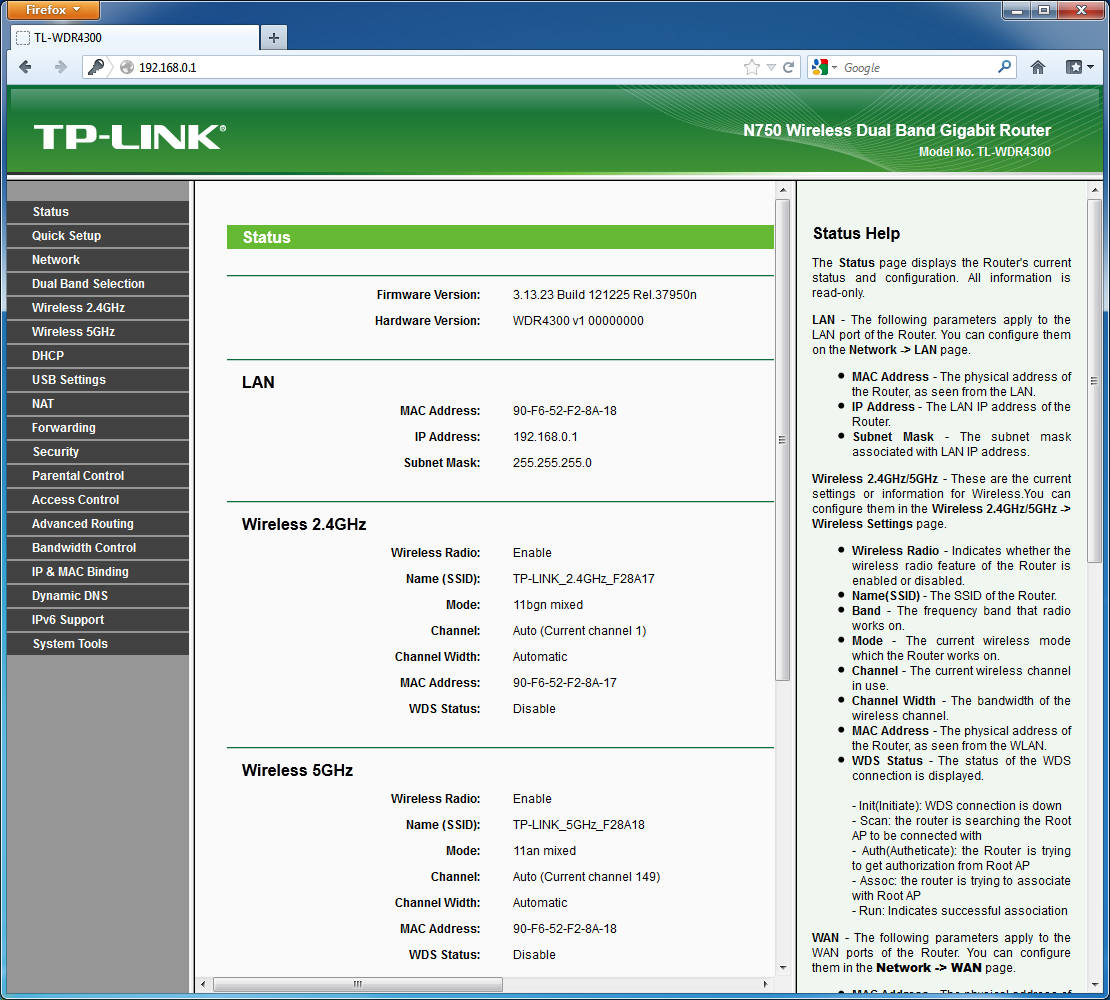Screen dimensions: 1110x1000
Task: Click horizontal scrollbar right arrow
Action: tap(765, 984)
